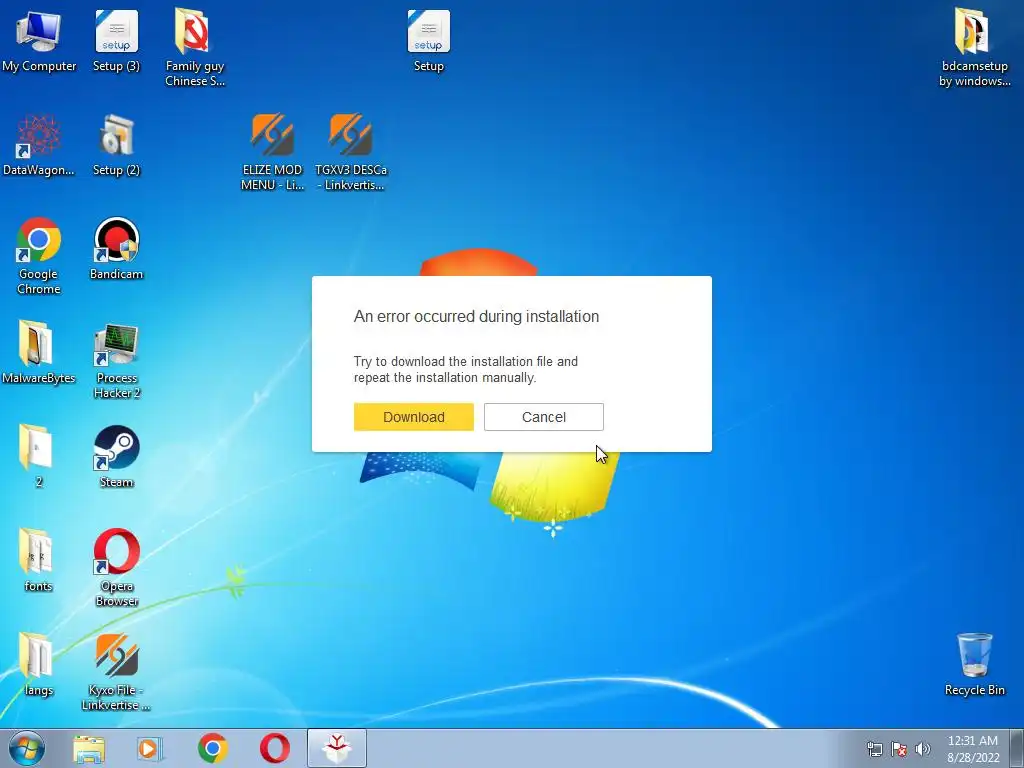Select the DataWagon shortcut icon
1024x768 pixels.
click(x=39, y=145)
